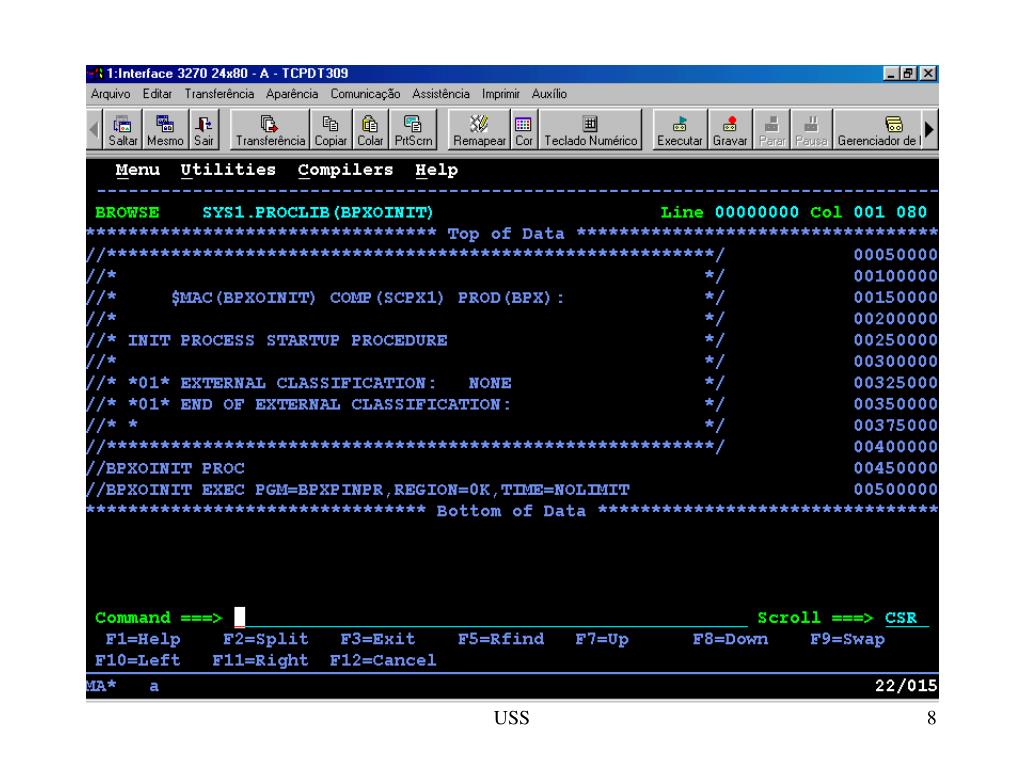The width and height of the screenshot is (1024, 768).
Task: Click the Pausa pause icon
Action: (811, 130)
